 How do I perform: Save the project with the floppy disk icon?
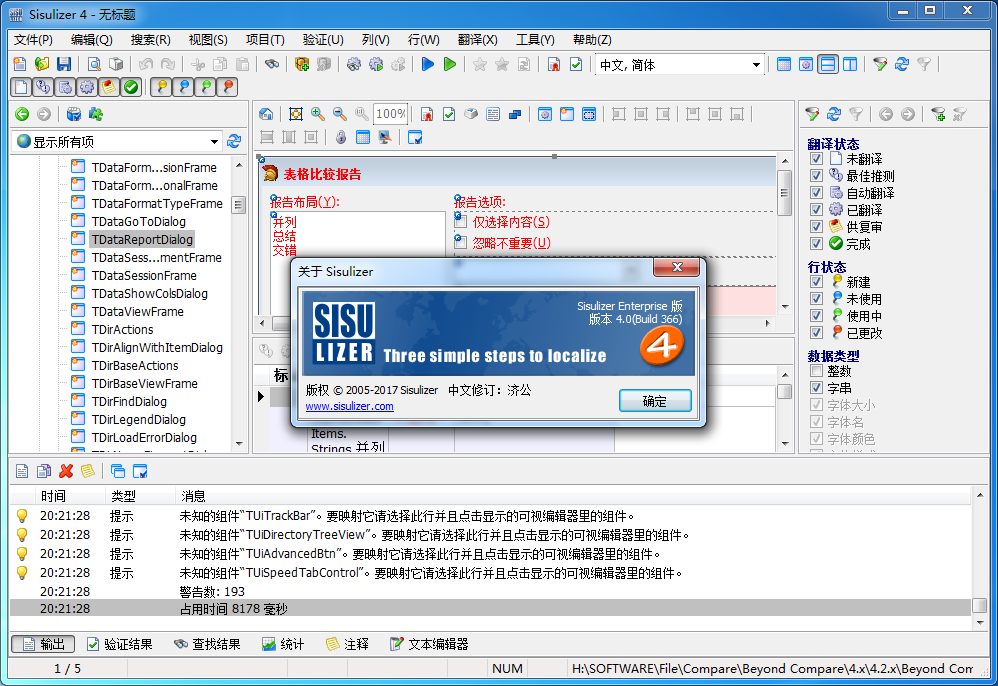(63, 64)
